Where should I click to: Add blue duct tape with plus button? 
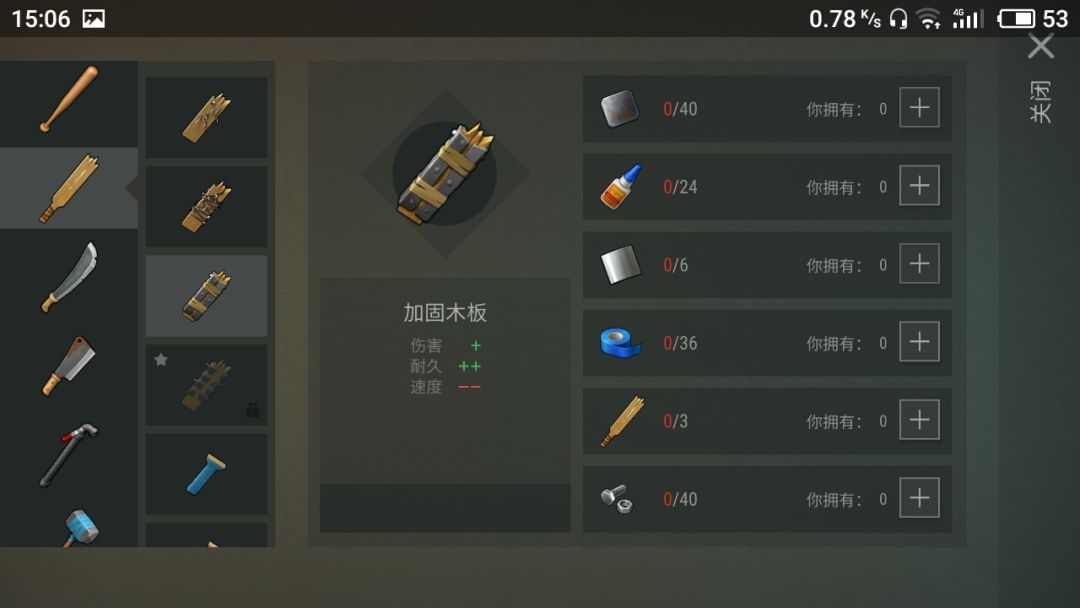click(x=920, y=342)
